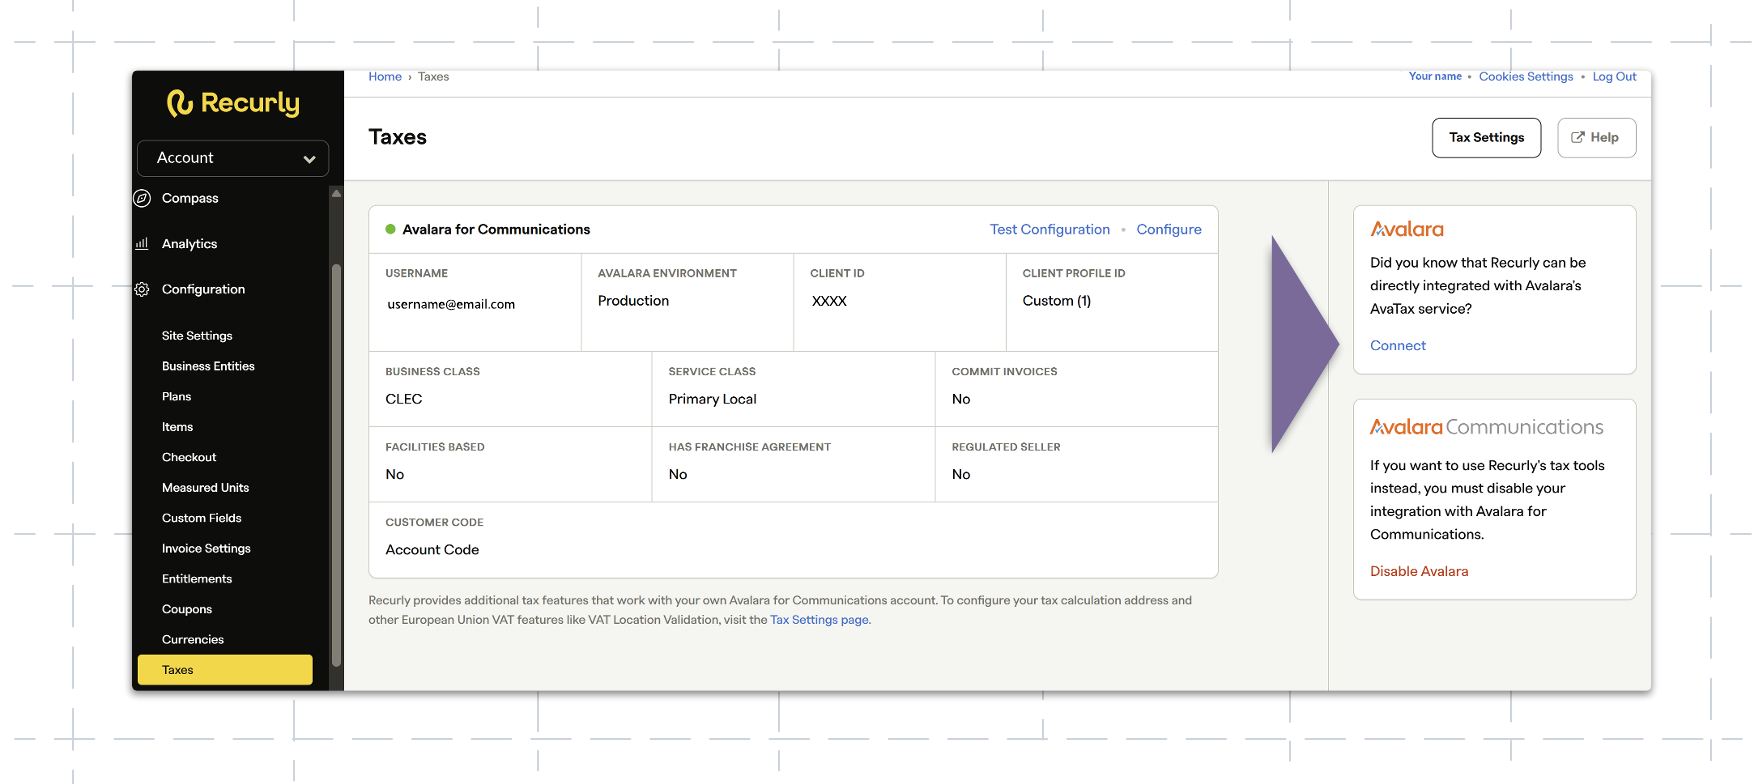
Task: Click the Avalara Communications logo
Action: [x=1487, y=427]
